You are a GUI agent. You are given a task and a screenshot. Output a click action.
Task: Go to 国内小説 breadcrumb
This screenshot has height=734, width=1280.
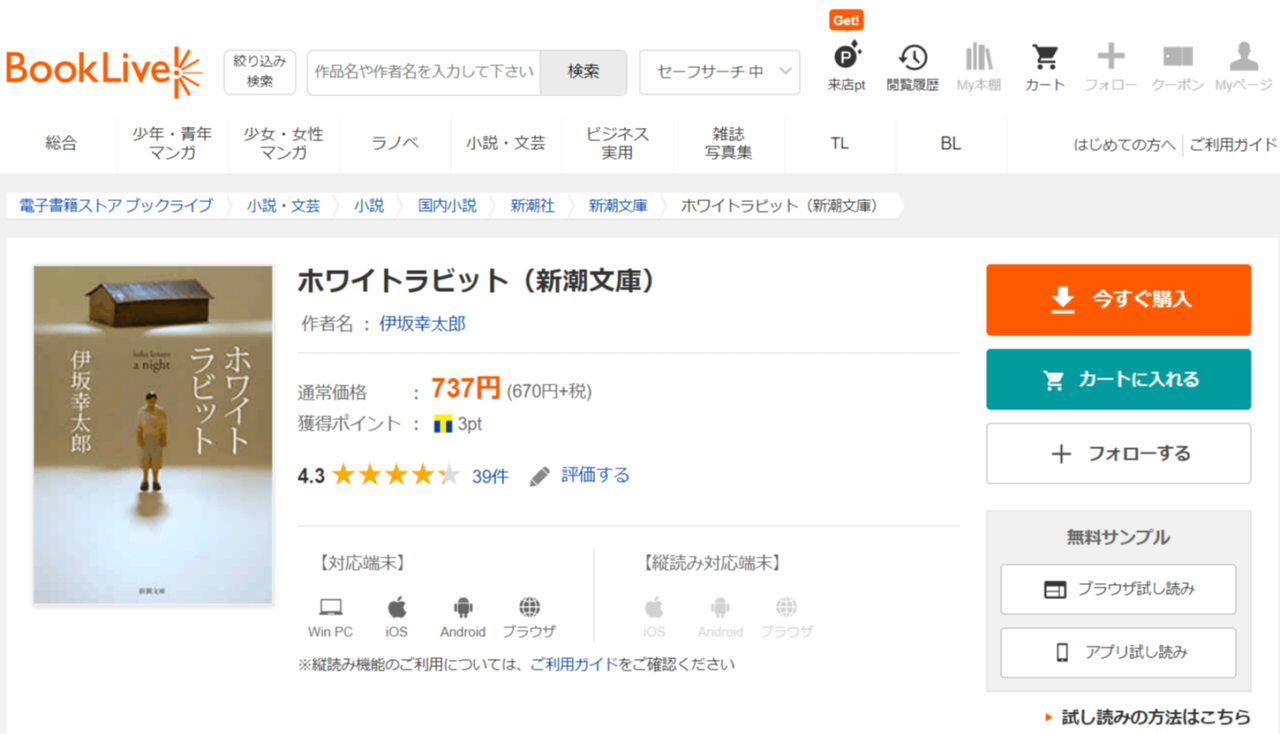point(447,205)
